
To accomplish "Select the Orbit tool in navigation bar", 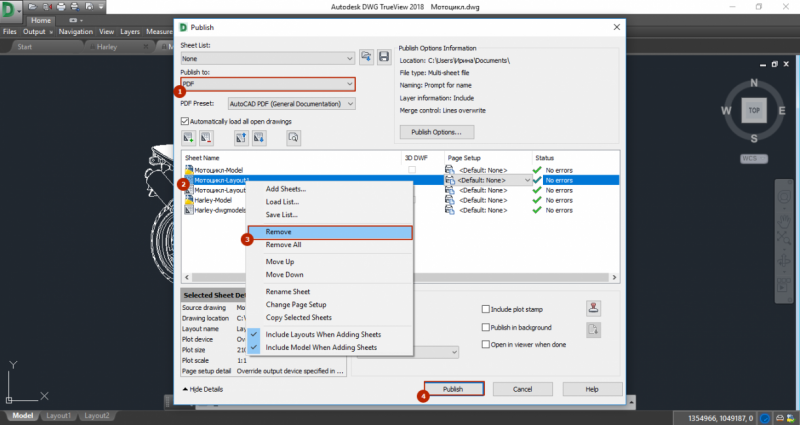I will pos(784,262).
